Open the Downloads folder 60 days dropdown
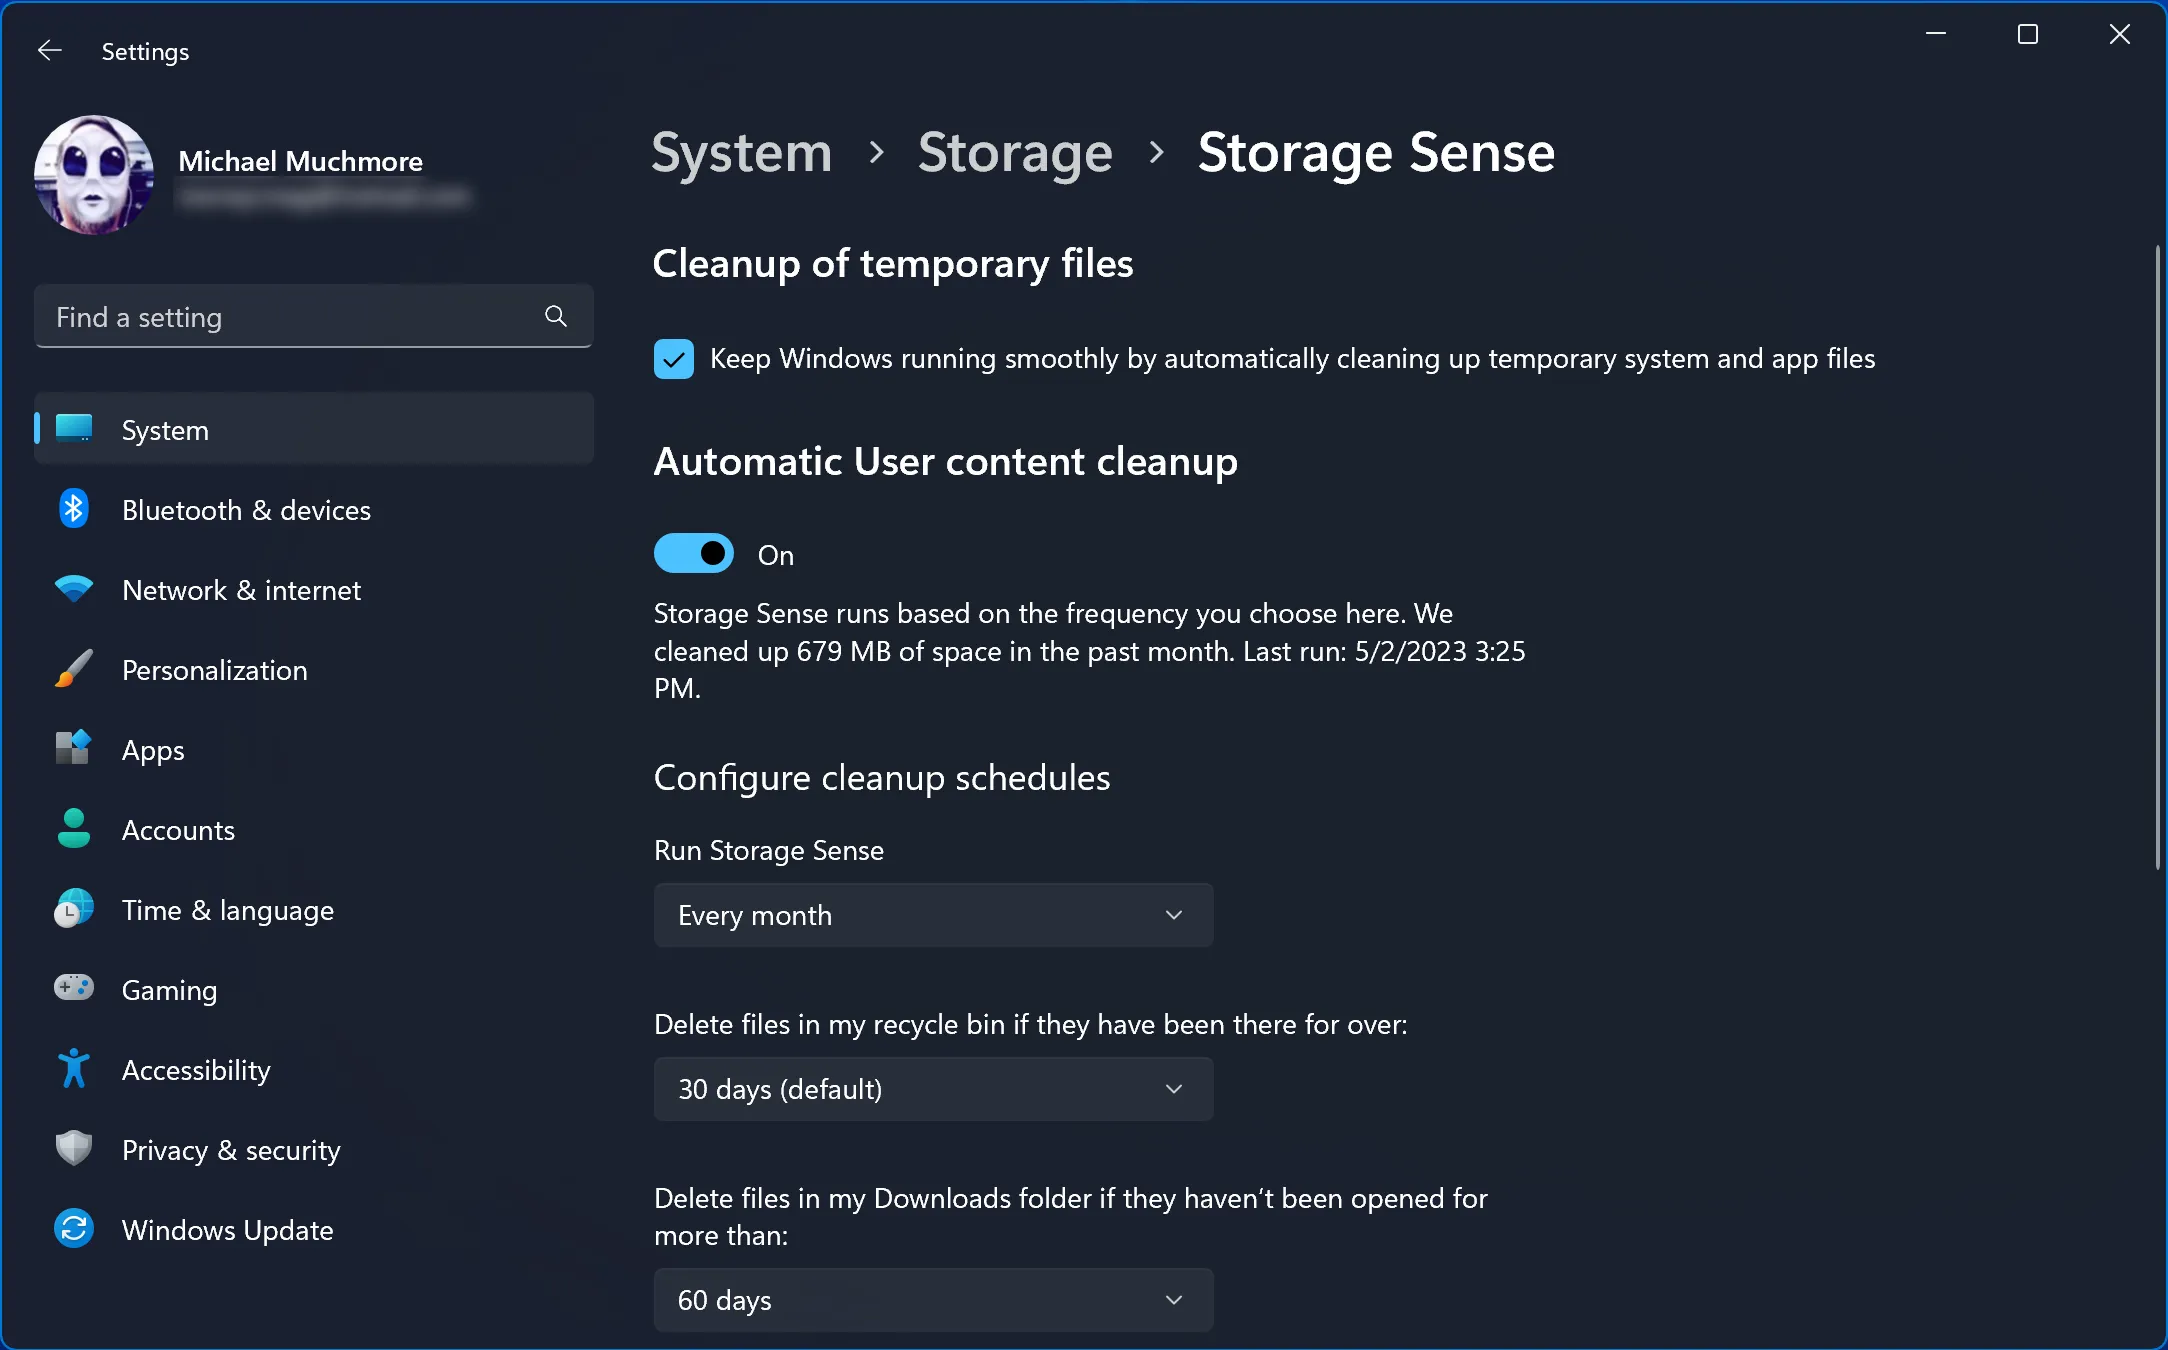 coord(933,1300)
